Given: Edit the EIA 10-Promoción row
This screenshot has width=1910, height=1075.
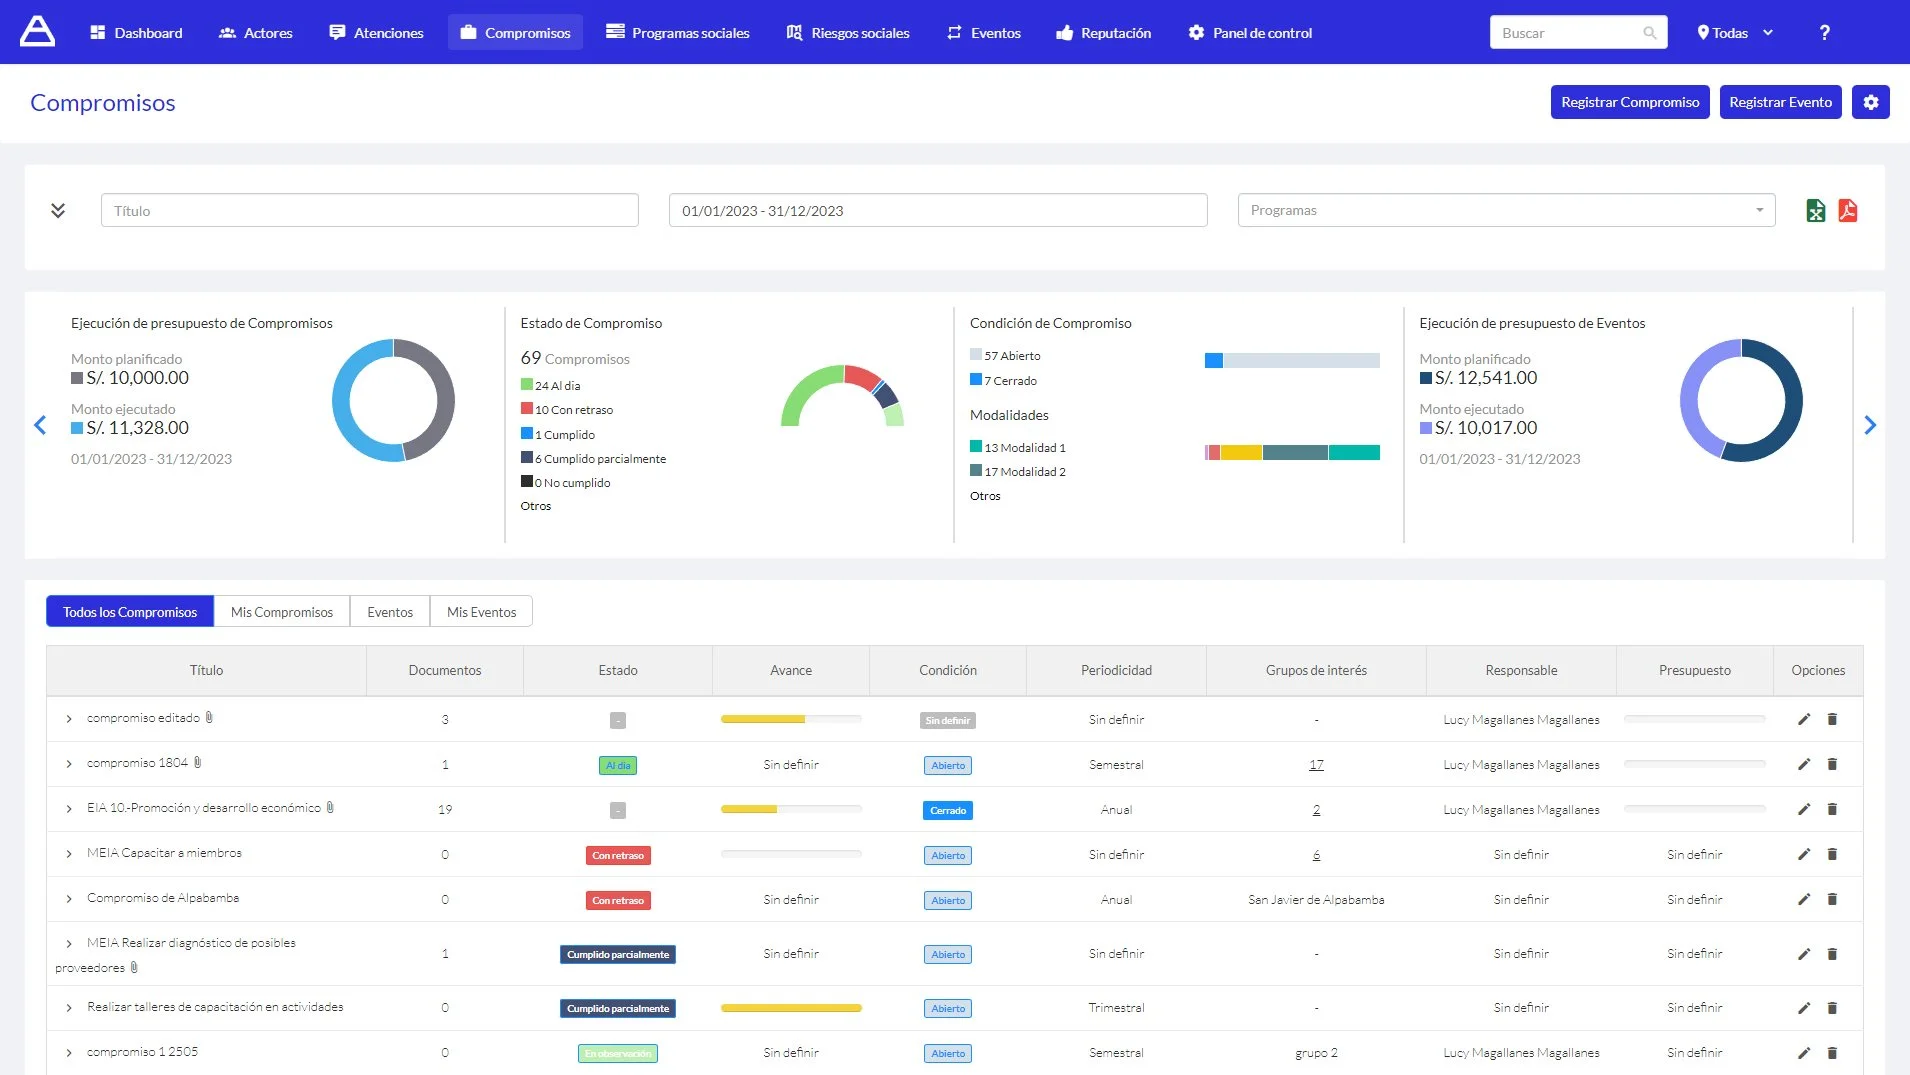Looking at the screenshot, I should click(x=1804, y=809).
